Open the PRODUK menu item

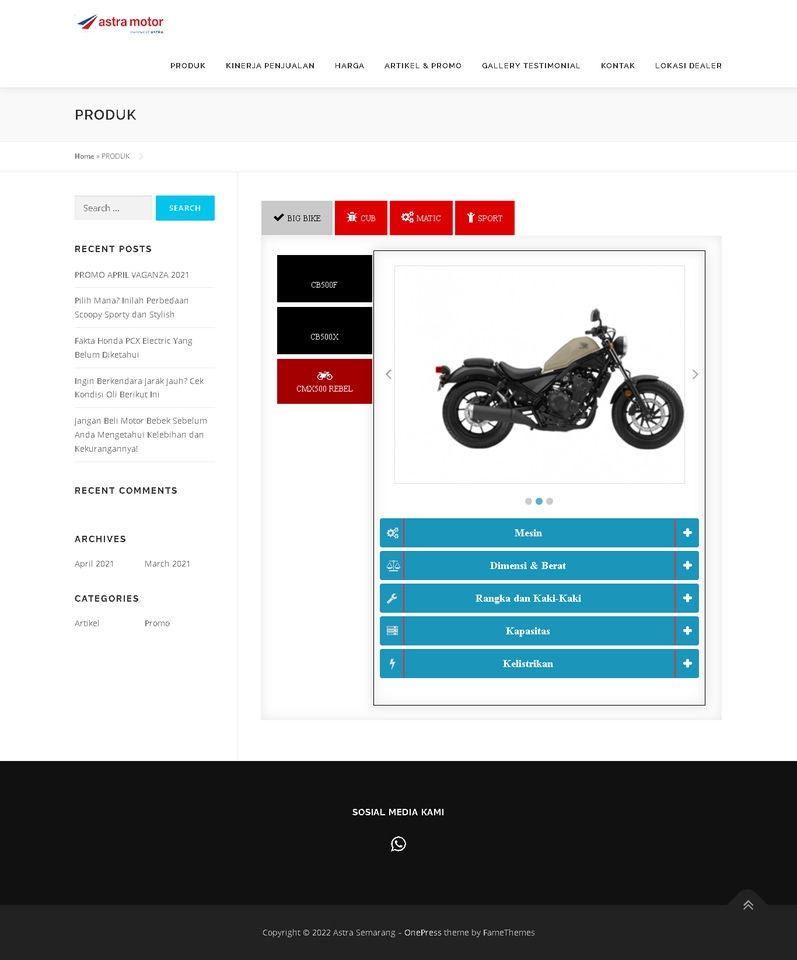(188, 66)
